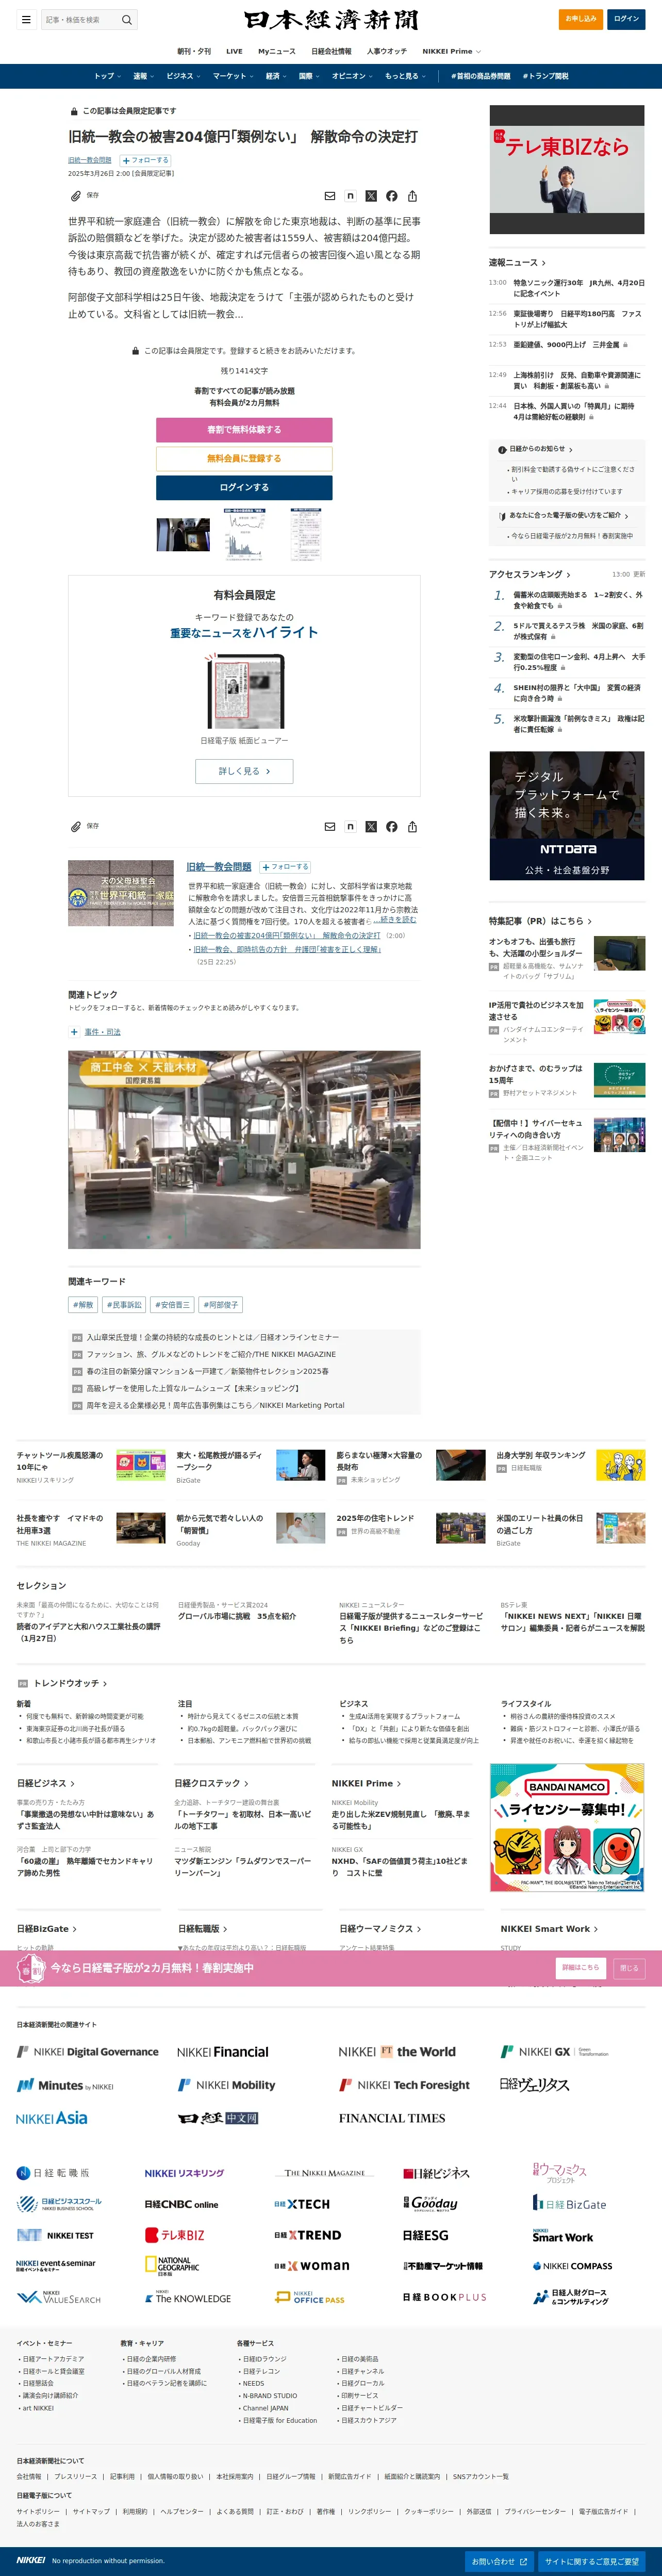The height and width of the screenshot is (2576, 662).
Task: Share to X icon under the headline
Action: click(x=371, y=196)
